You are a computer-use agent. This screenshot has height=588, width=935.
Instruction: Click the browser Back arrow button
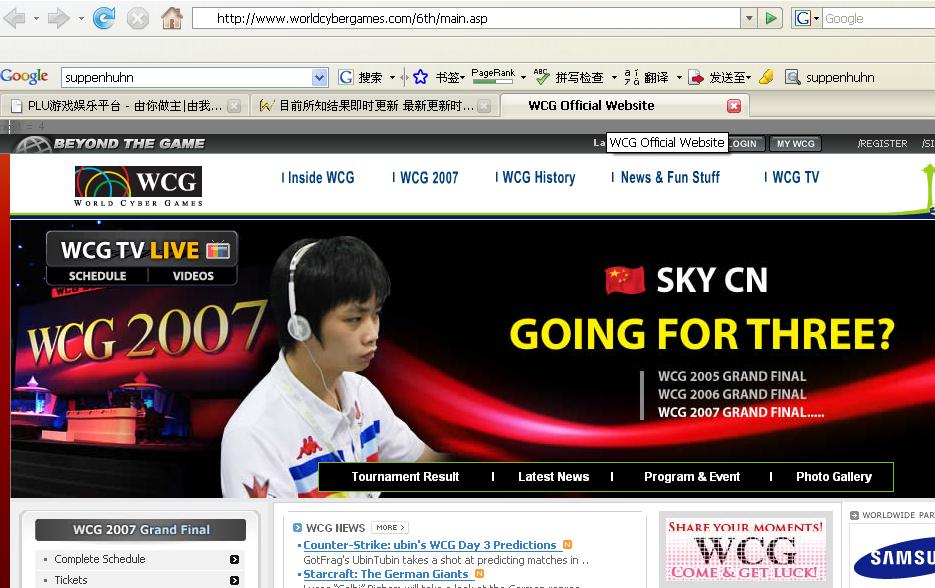point(14,18)
